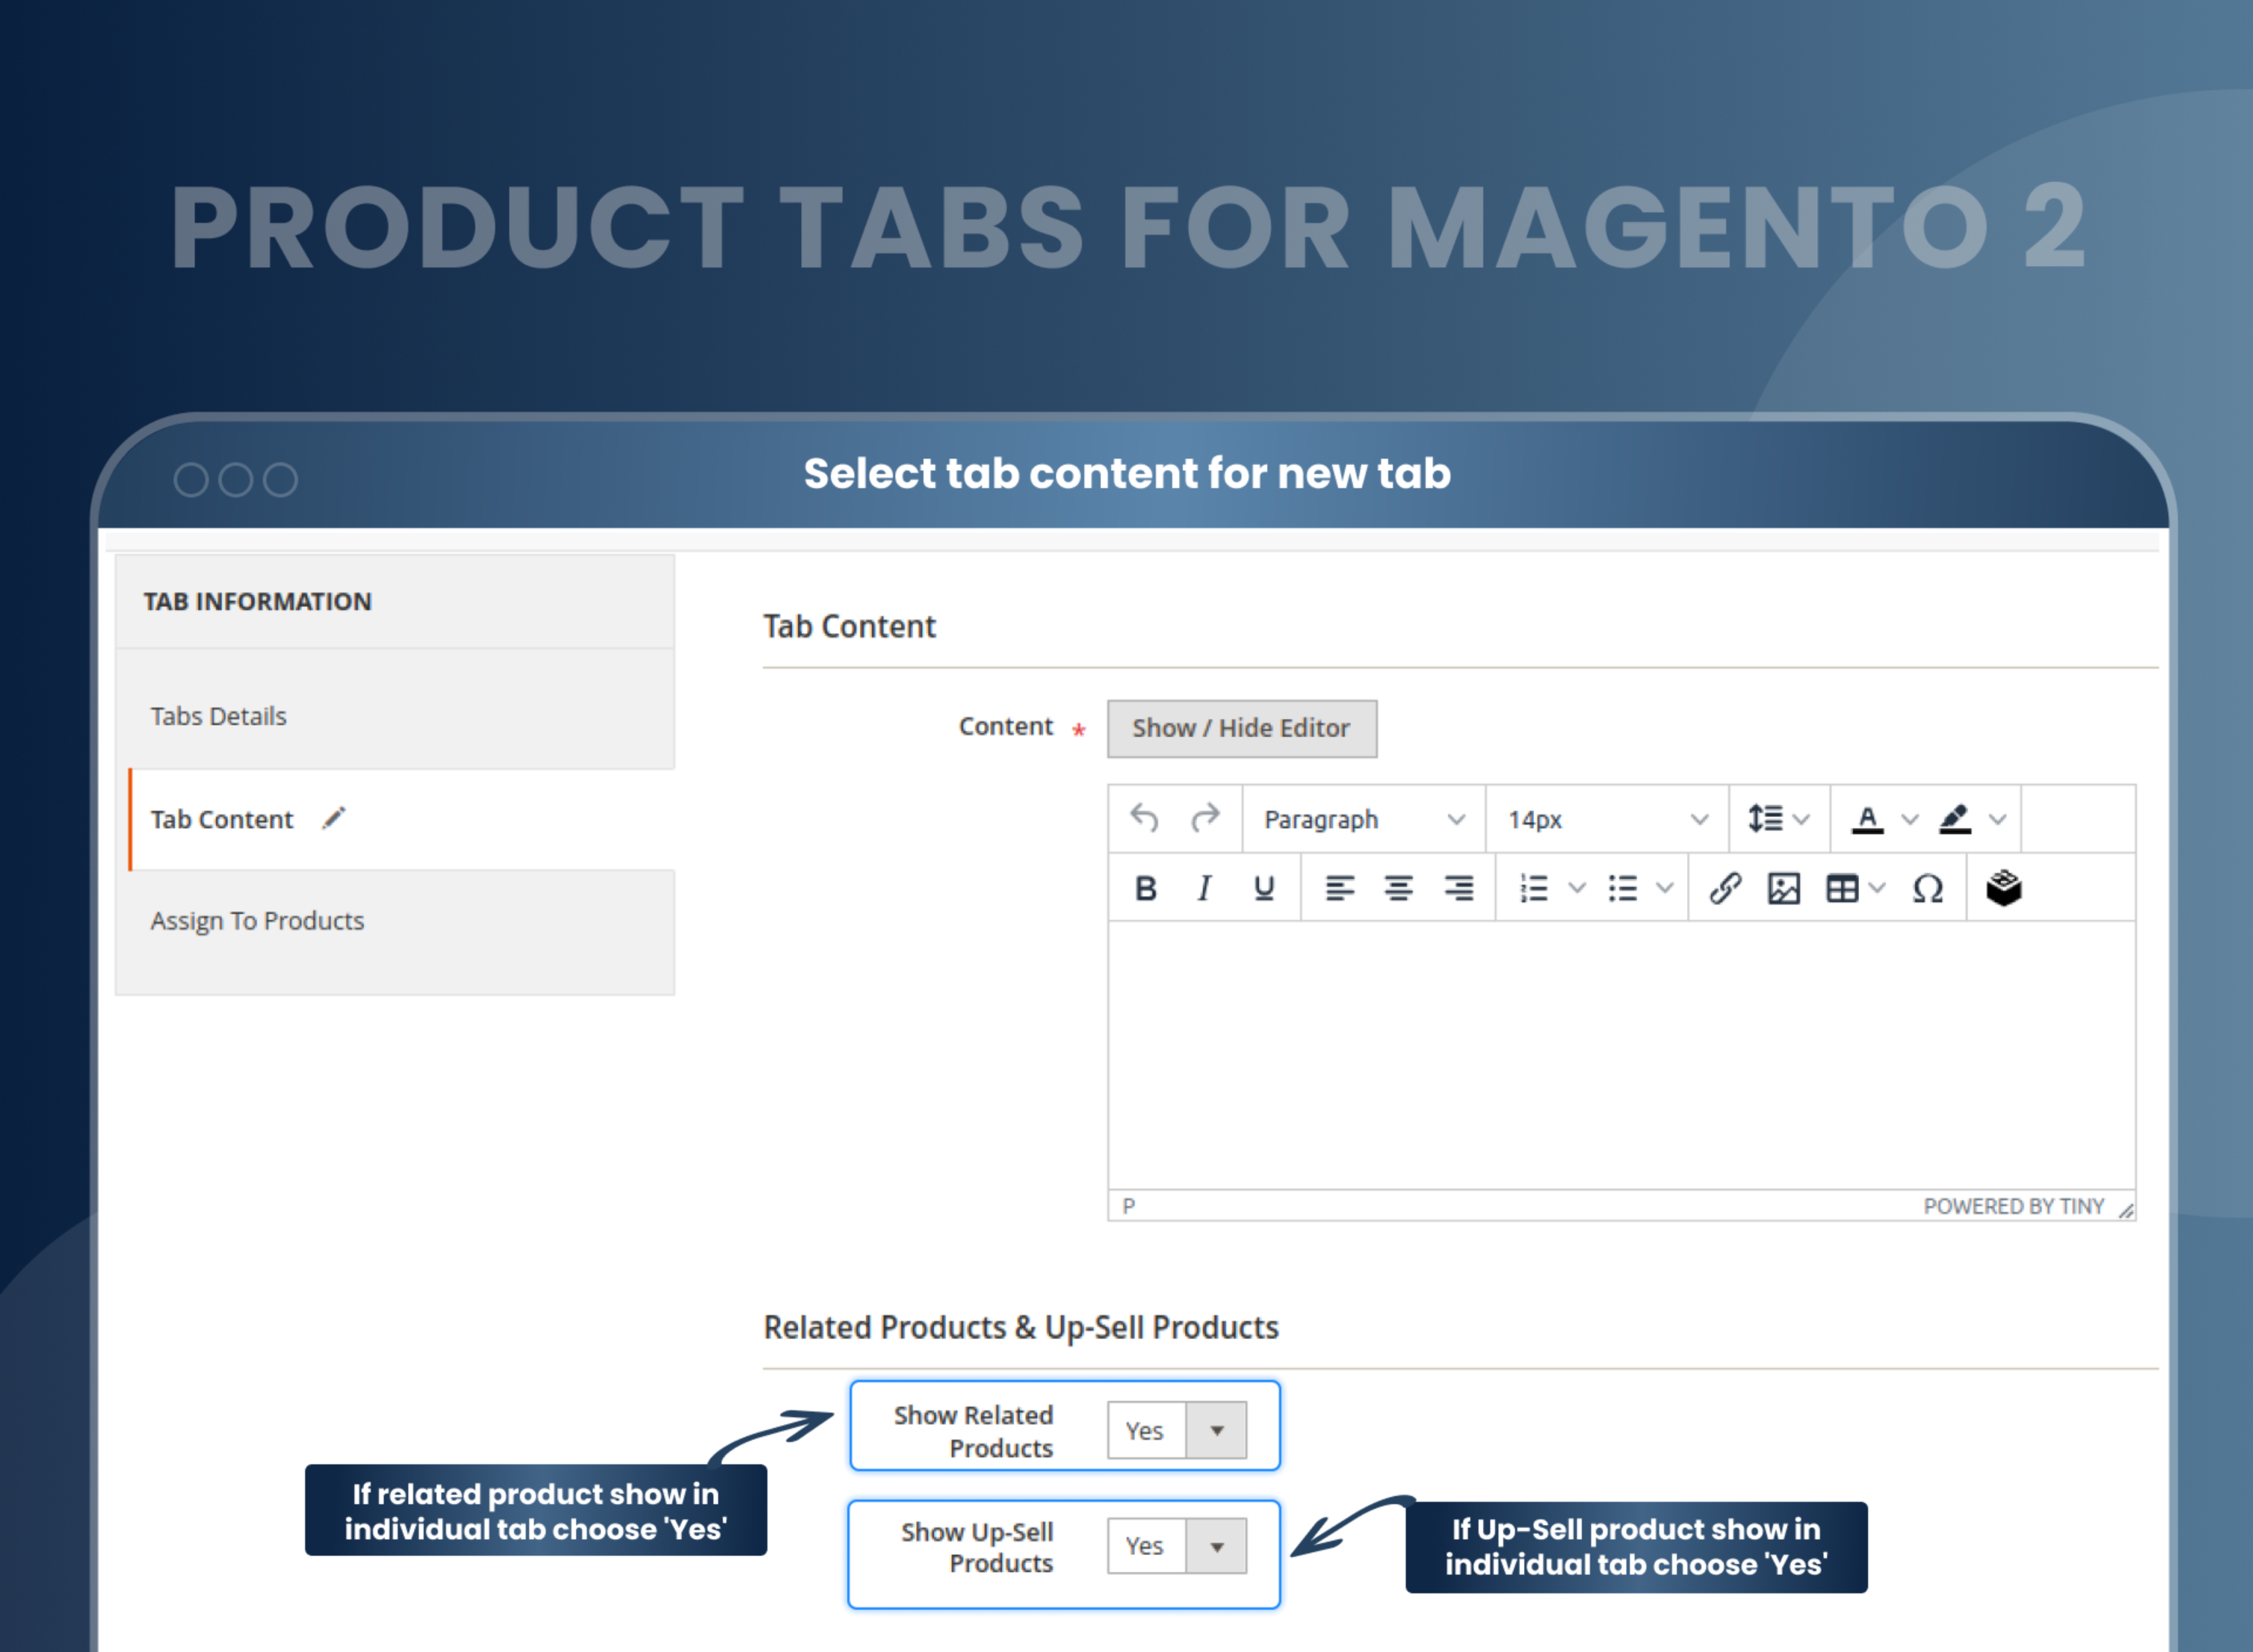2253x1652 pixels.
Task: Center align the text
Action: (1399, 888)
